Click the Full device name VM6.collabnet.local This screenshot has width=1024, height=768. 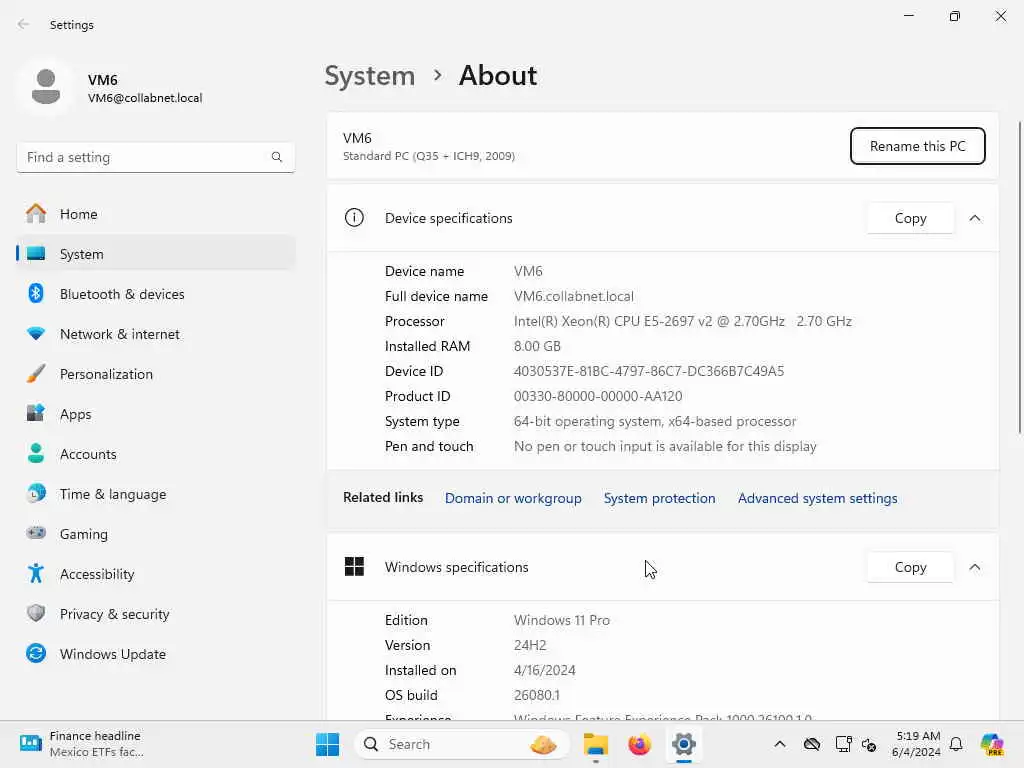pos(573,296)
